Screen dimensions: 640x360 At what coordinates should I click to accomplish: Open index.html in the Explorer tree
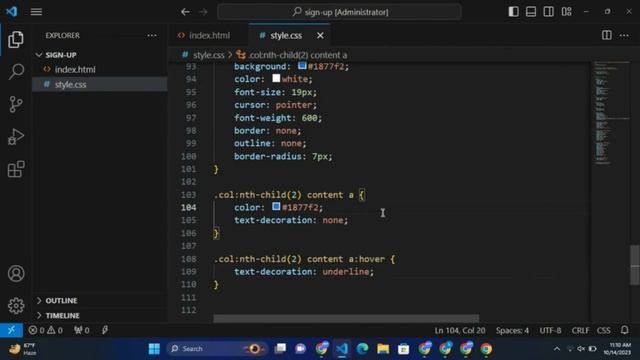pos(100,69)
